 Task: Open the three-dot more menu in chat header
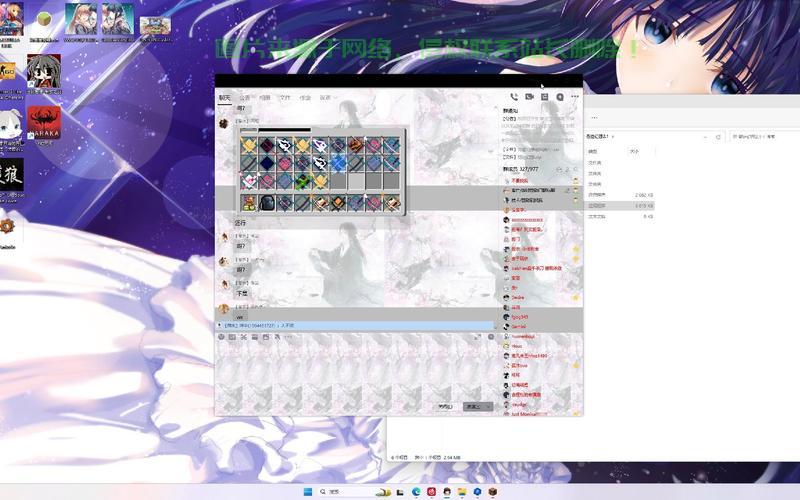click(575, 97)
